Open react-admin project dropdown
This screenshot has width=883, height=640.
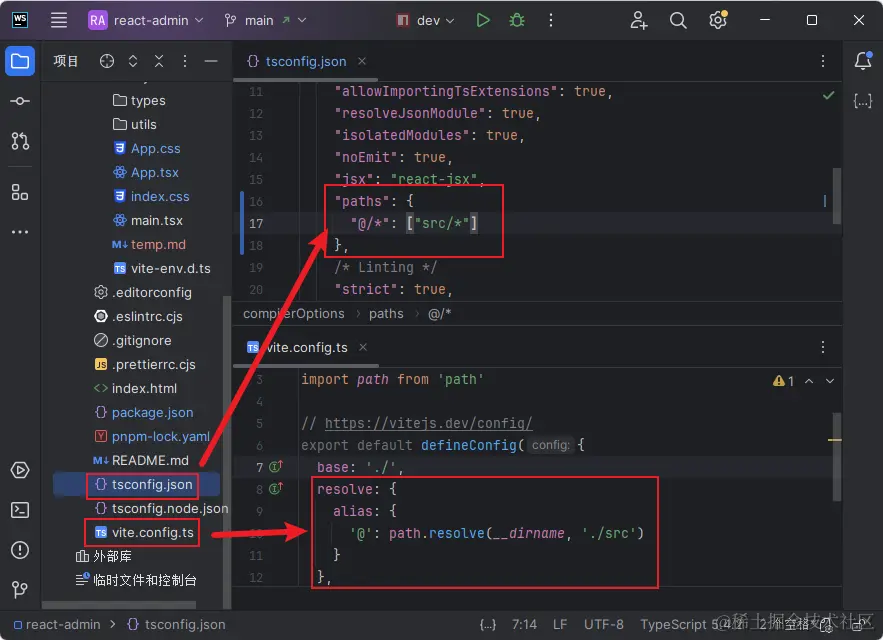(146, 20)
